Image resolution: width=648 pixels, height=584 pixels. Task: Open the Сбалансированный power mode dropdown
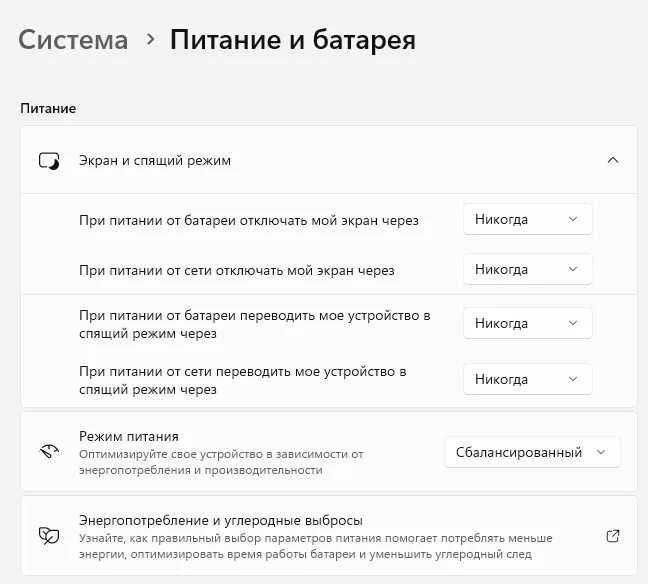[x=532, y=452]
